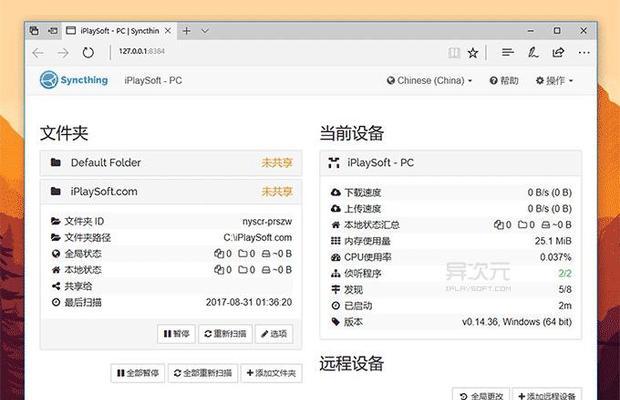The width and height of the screenshot is (620, 400).
Task: Click the CPU使用率 gauge icon
Action: pos(335,257)
